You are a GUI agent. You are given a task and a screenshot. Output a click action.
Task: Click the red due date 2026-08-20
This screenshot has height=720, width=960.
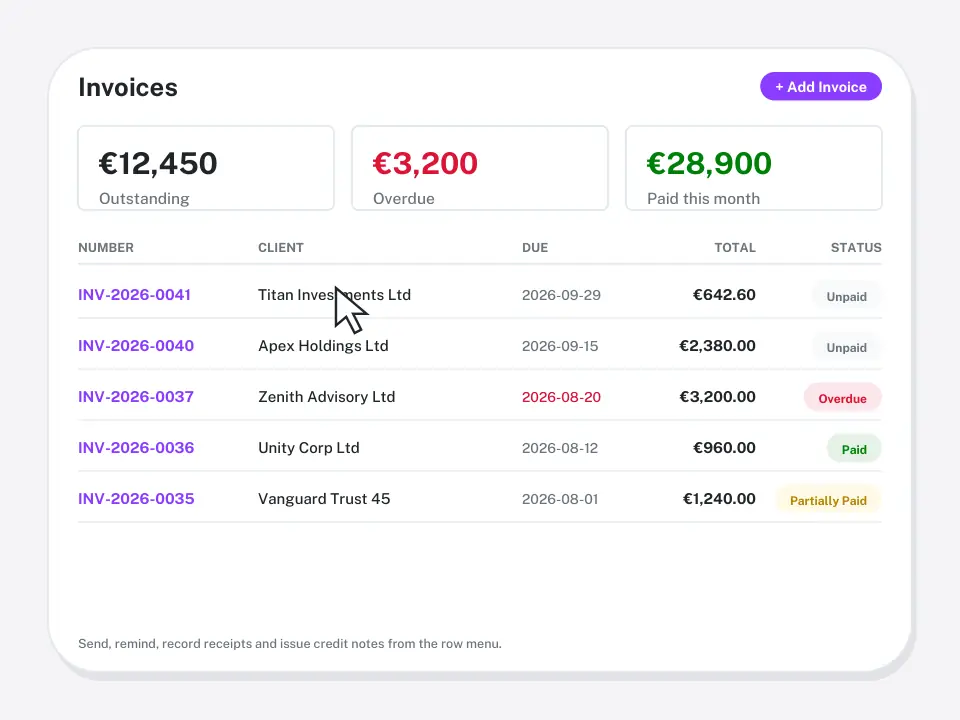[x=561, y=397]
